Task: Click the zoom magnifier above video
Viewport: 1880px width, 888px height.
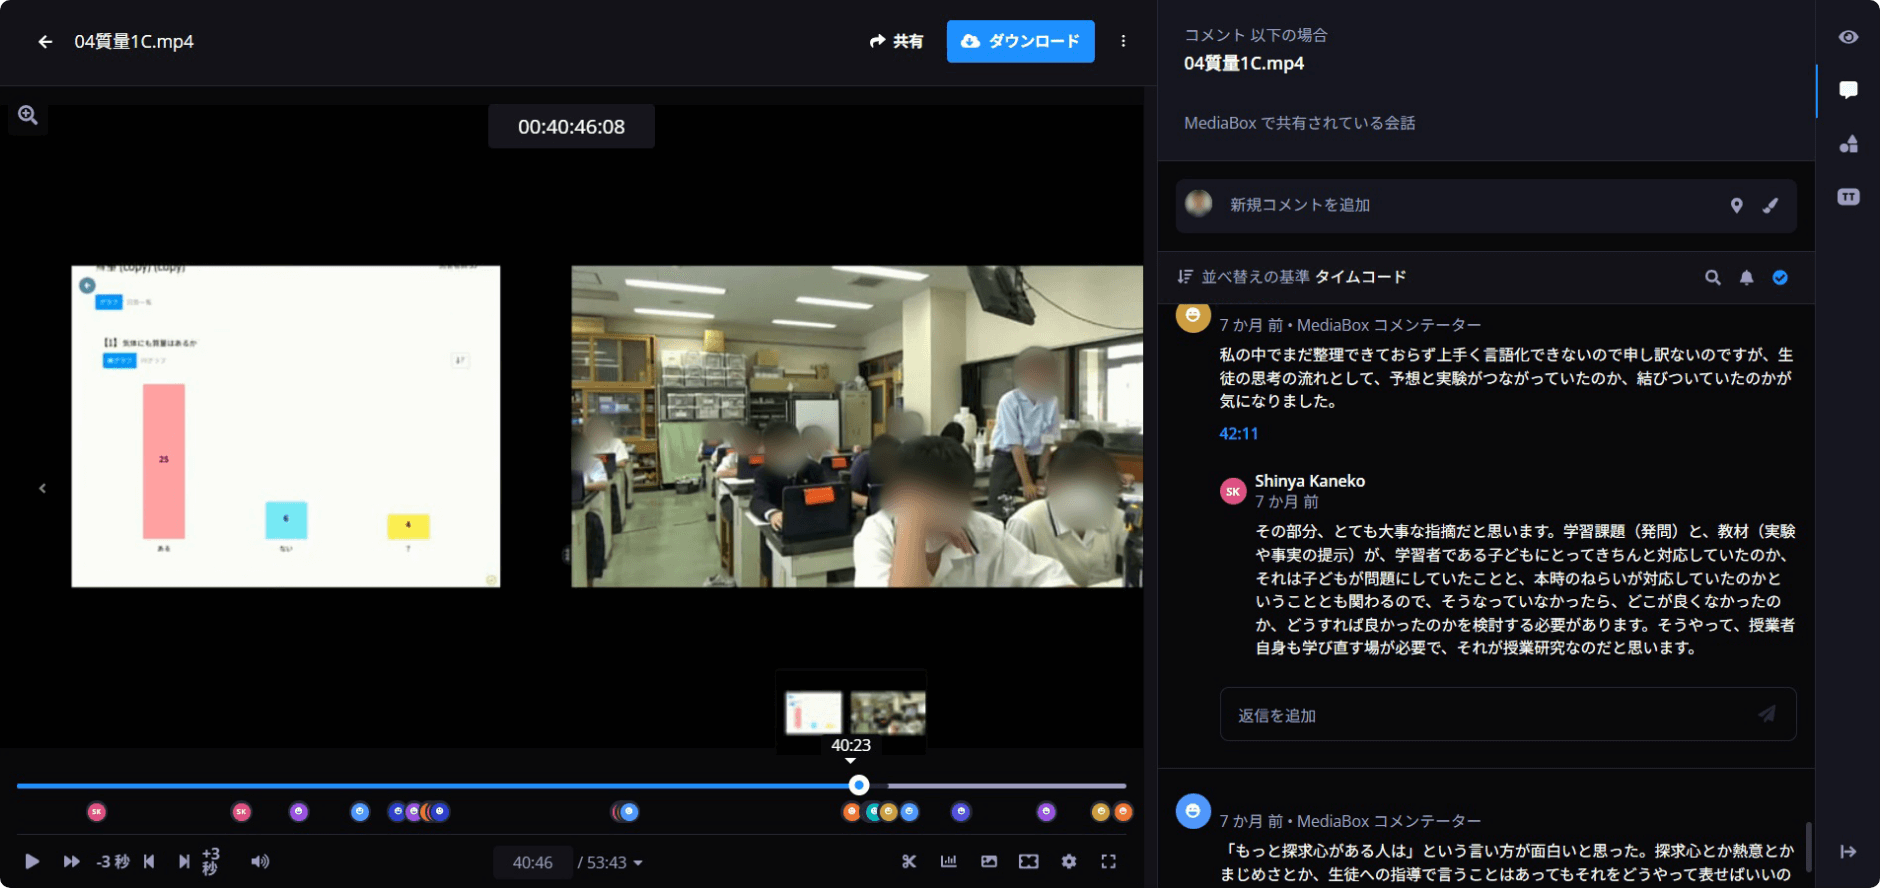Action: (x=28, y=116)
